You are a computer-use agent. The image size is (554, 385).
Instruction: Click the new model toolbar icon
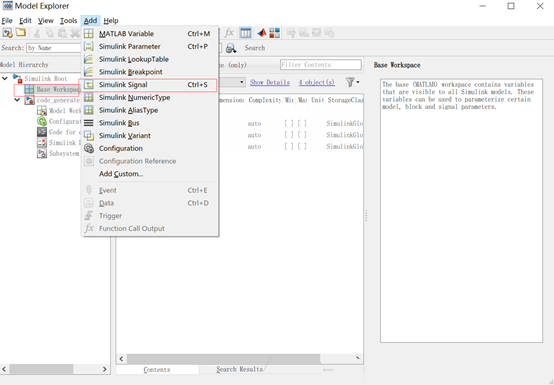[x=7, y=33]
